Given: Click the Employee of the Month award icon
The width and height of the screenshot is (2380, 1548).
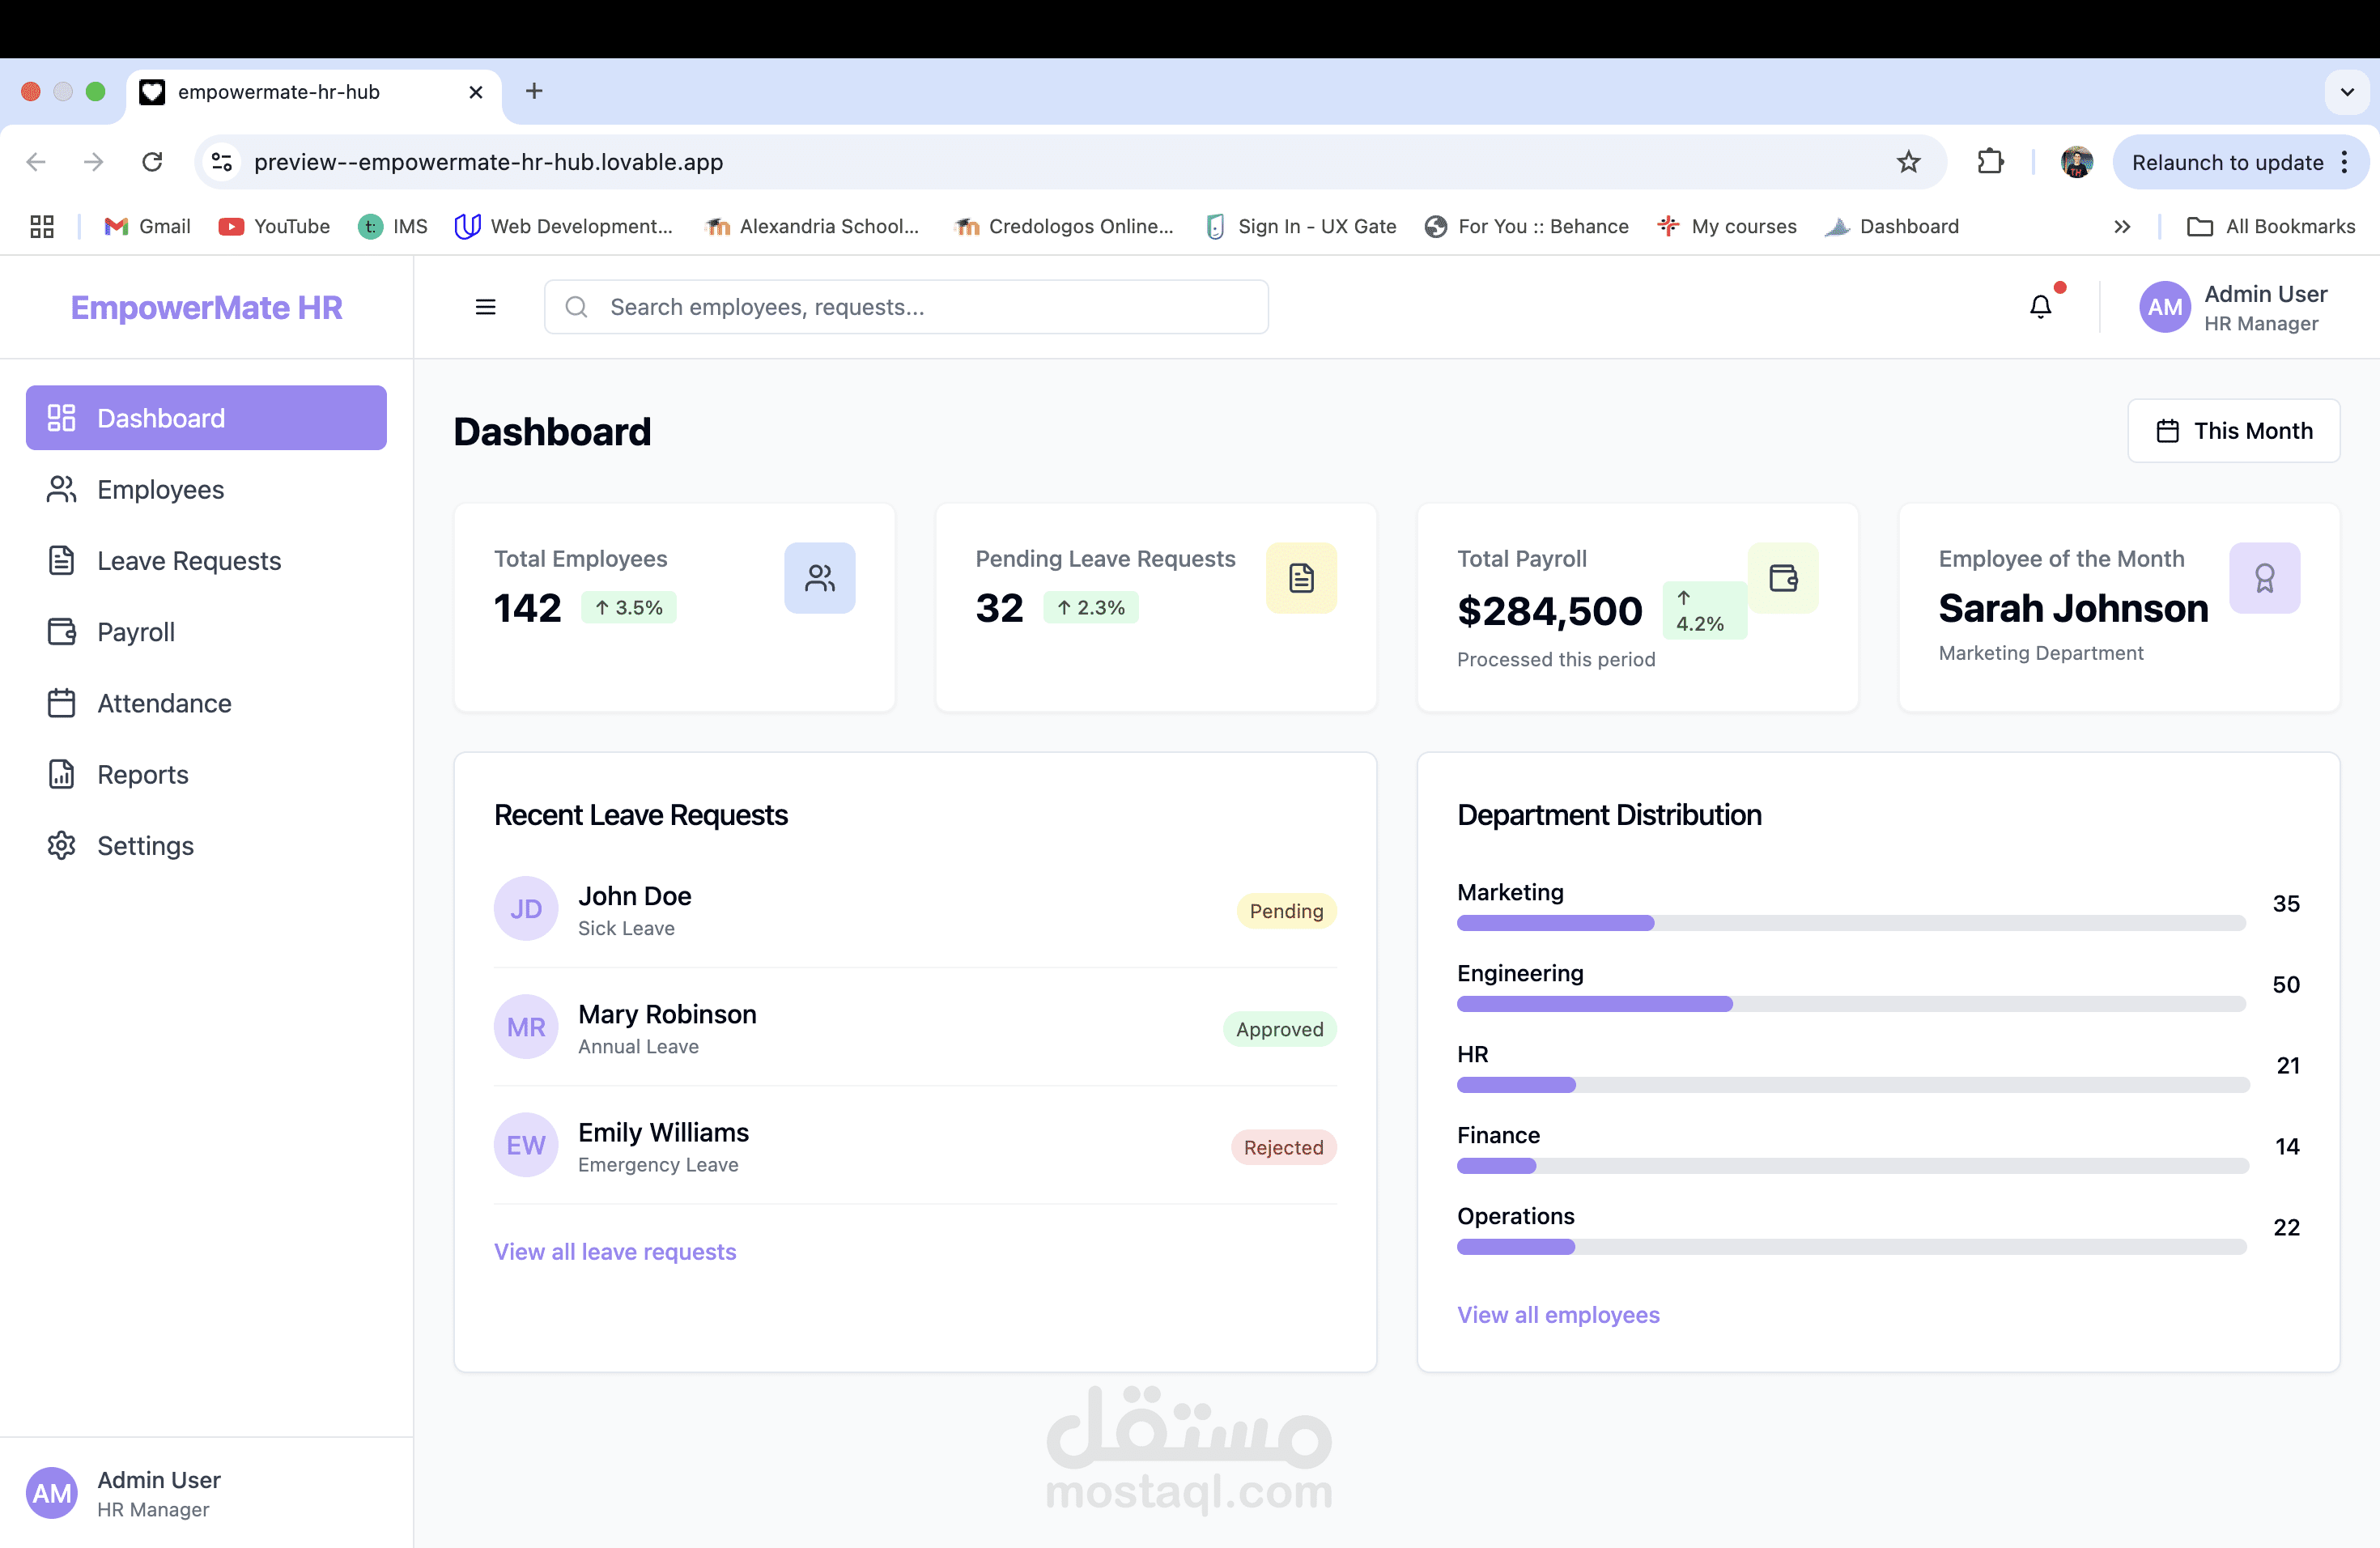Looking at the screenshot, I should (2264, 578).
